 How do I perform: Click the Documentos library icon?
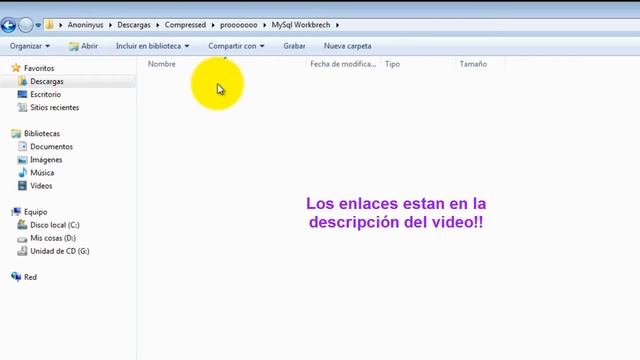(22, 147)
